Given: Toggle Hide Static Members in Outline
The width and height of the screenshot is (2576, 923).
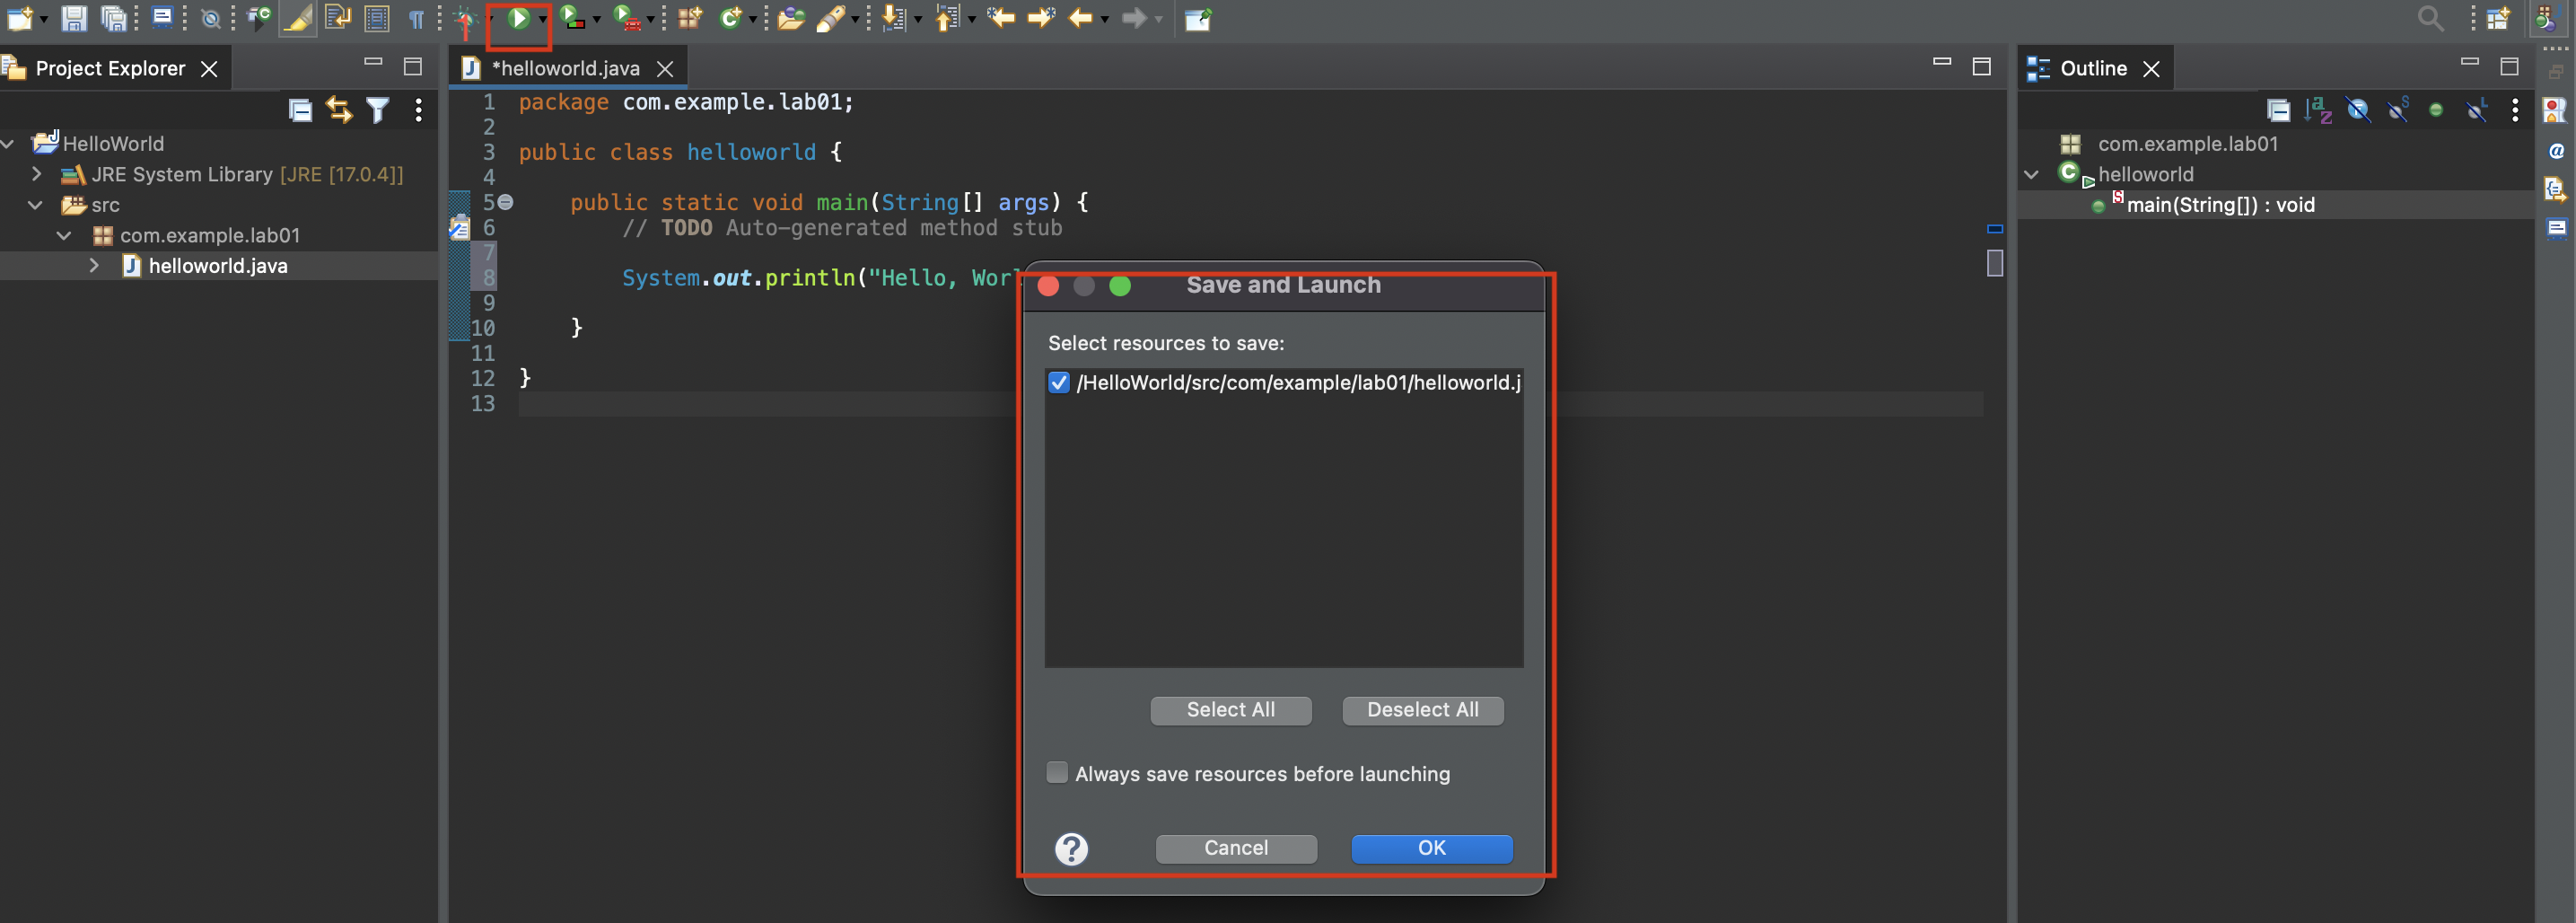Looking at the screenshot, I should click(x=2398, y=110).
